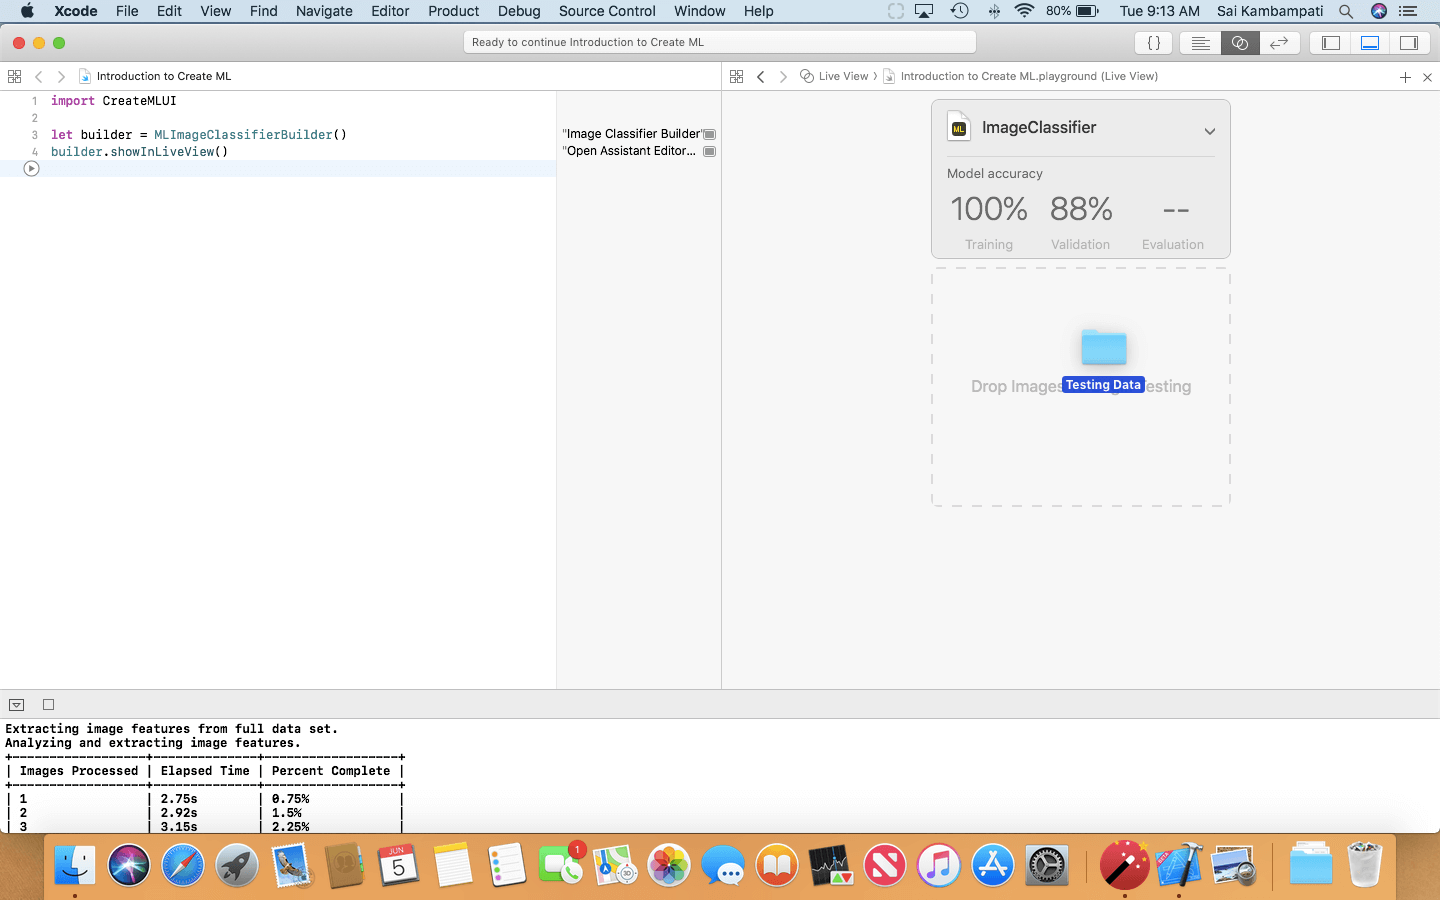This screenshot has width=1440, height=900.
Task: Show quick look for Image Classifier Builder result
Action: 709,134
